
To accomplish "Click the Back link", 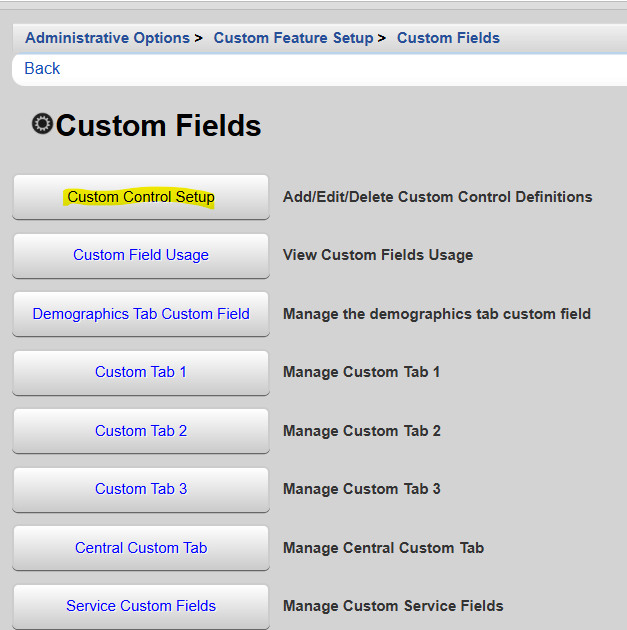I will pyautogui.click(x=42, y=68).
